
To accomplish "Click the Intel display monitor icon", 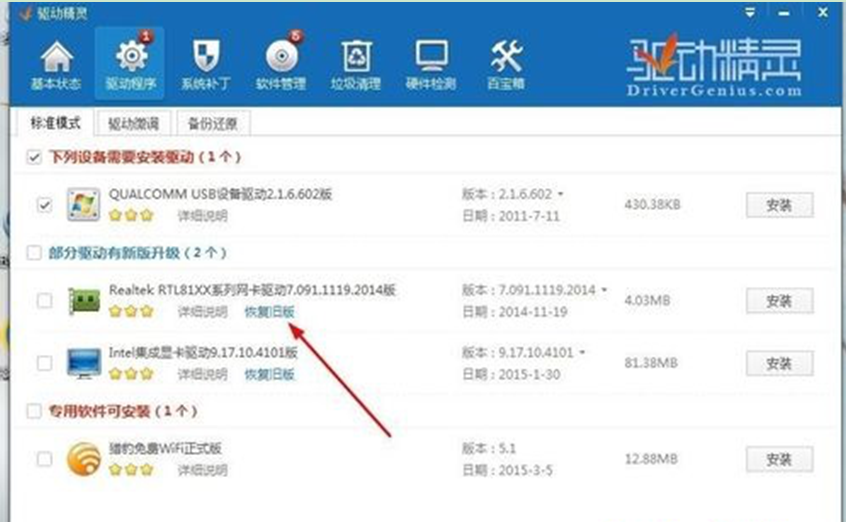I will click(x=84, y=363).
